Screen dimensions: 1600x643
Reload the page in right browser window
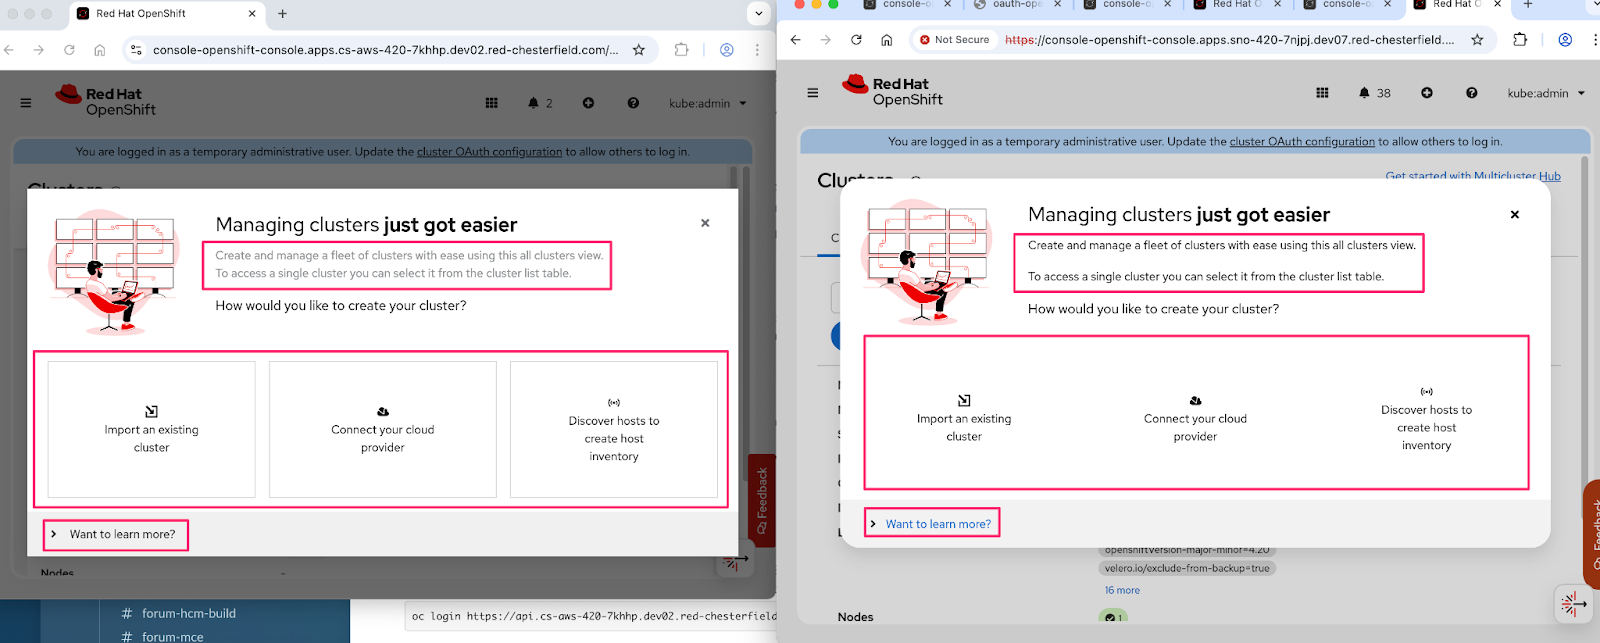856,40
